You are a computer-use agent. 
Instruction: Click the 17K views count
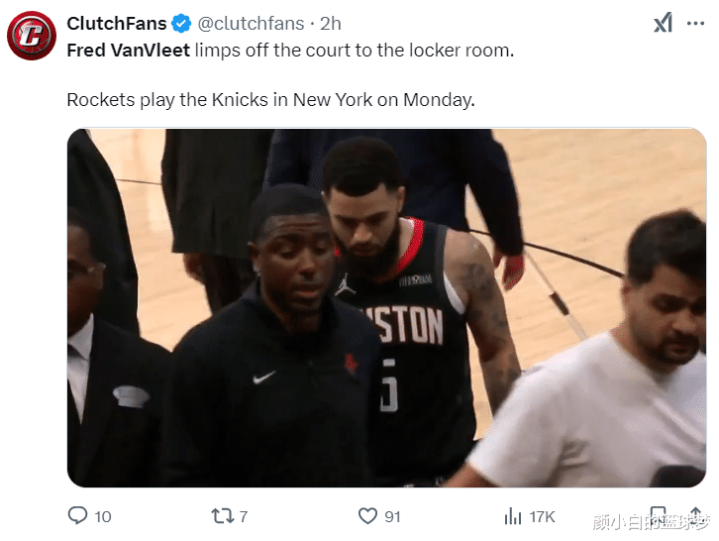point(542,517)
